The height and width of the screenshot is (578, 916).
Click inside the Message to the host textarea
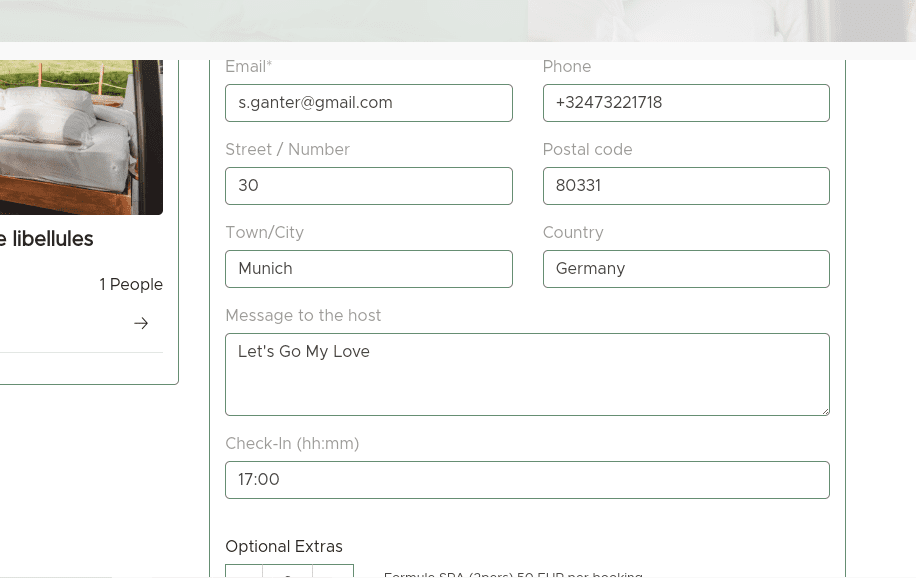[527, 374]
